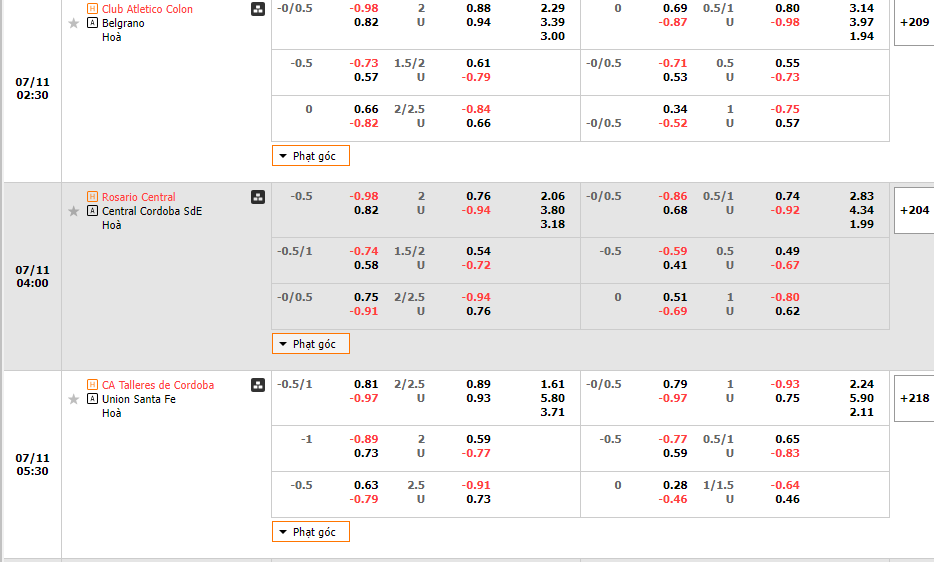The height and width of the screenshot is (562, 934).
Task: Expand Phạt góc under the Rosario Central match
Action: click(311, 344)
